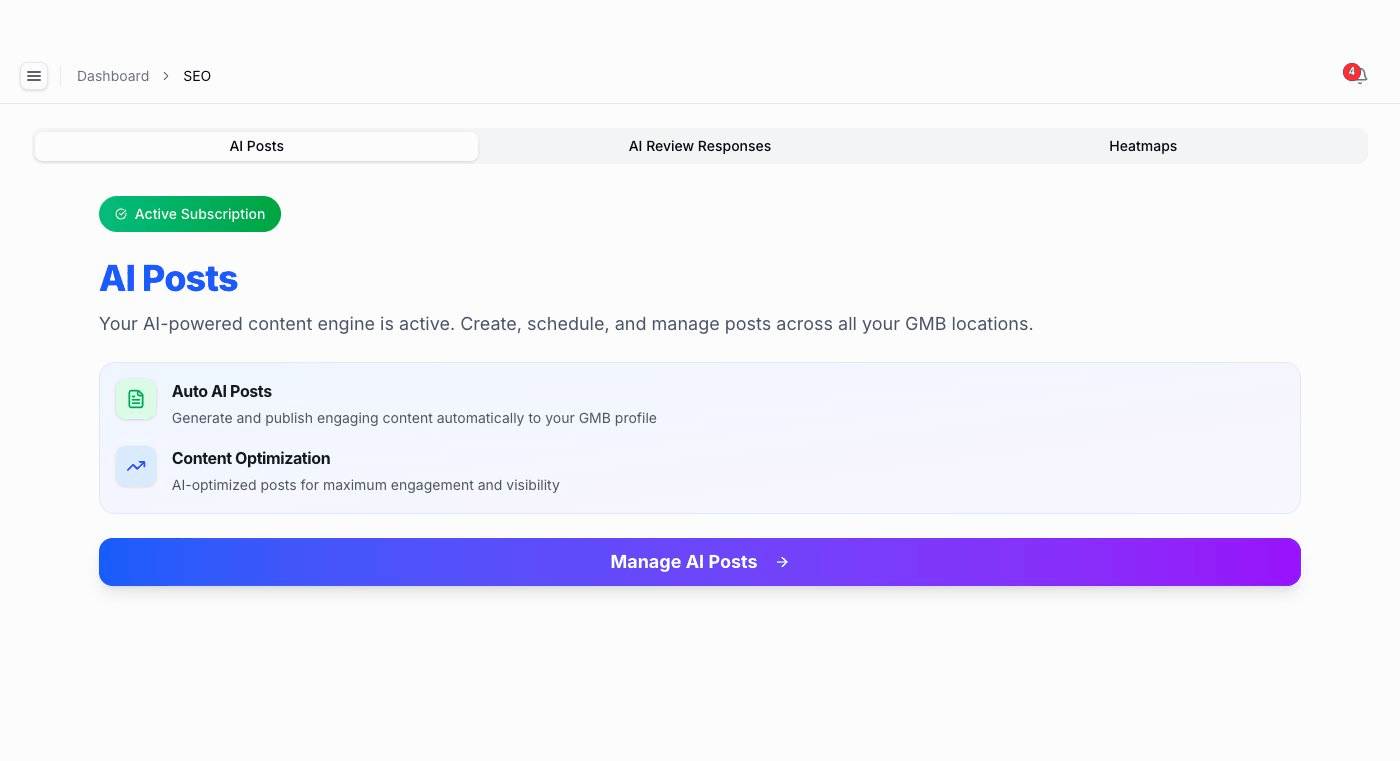Click the Content Optimization trending chart icon
This screenshot has width=1400, height=761.
pos(136,467)
